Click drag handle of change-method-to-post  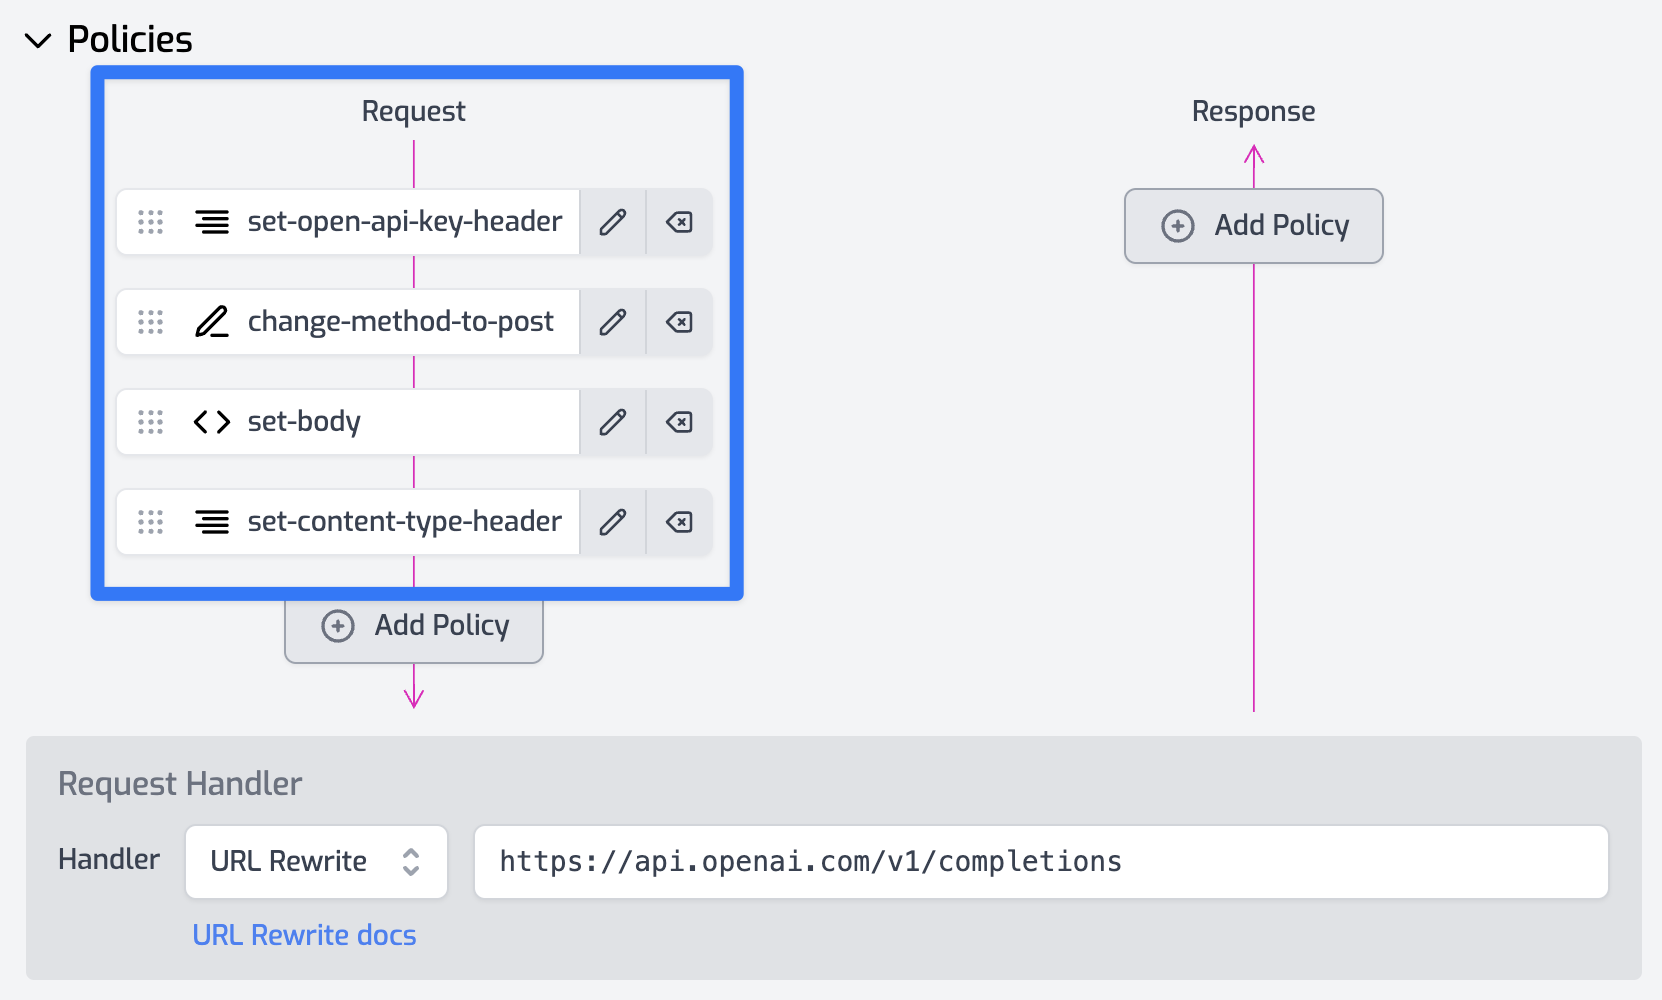(151, 322)
